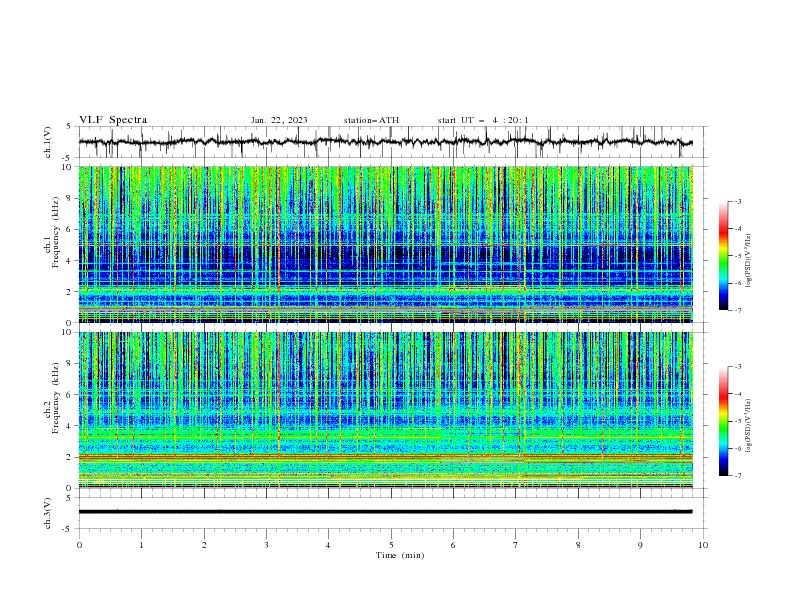Click the "6" tick on the time axis
Viewport: 792px width, 612px height.
(x=453, y=545)
